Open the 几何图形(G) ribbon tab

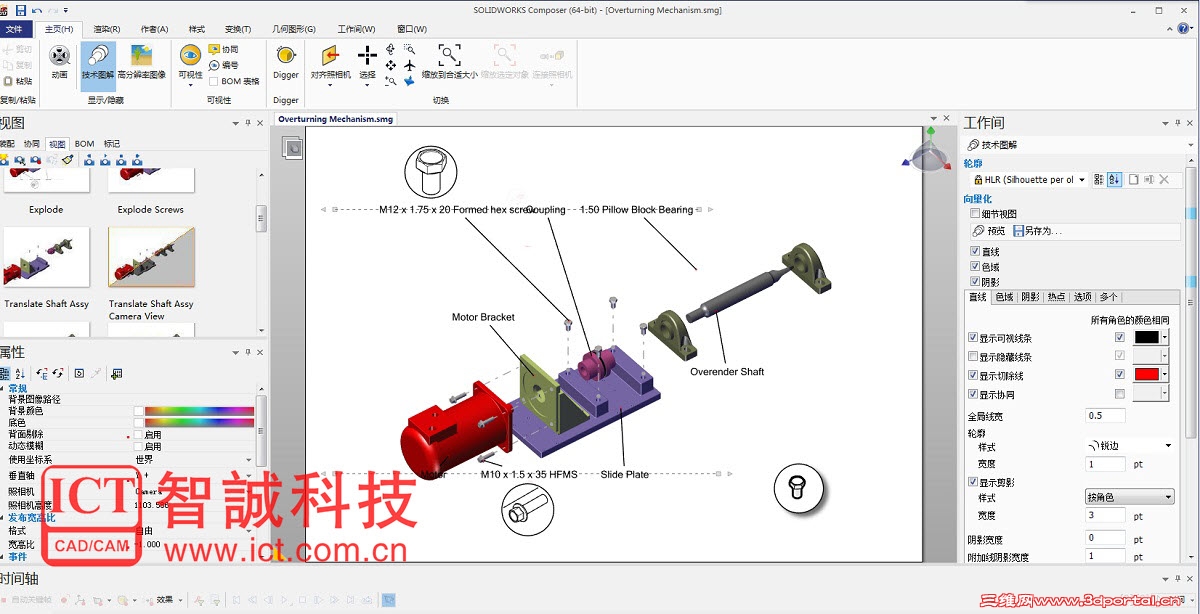(x=294, y=29)
